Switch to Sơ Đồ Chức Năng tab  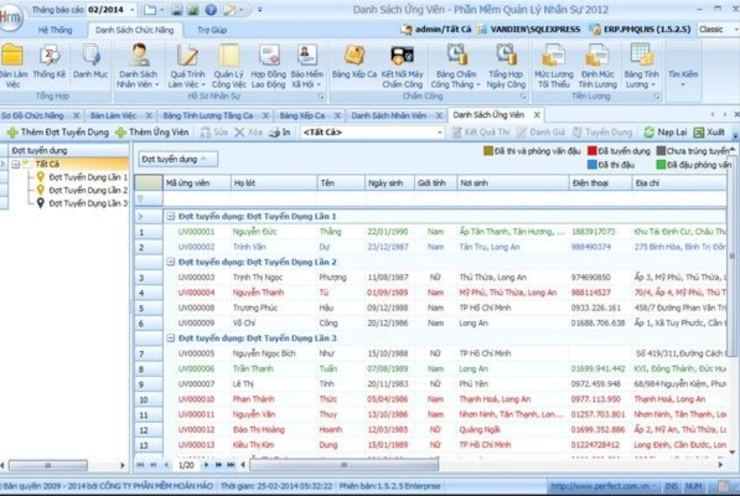32,115
